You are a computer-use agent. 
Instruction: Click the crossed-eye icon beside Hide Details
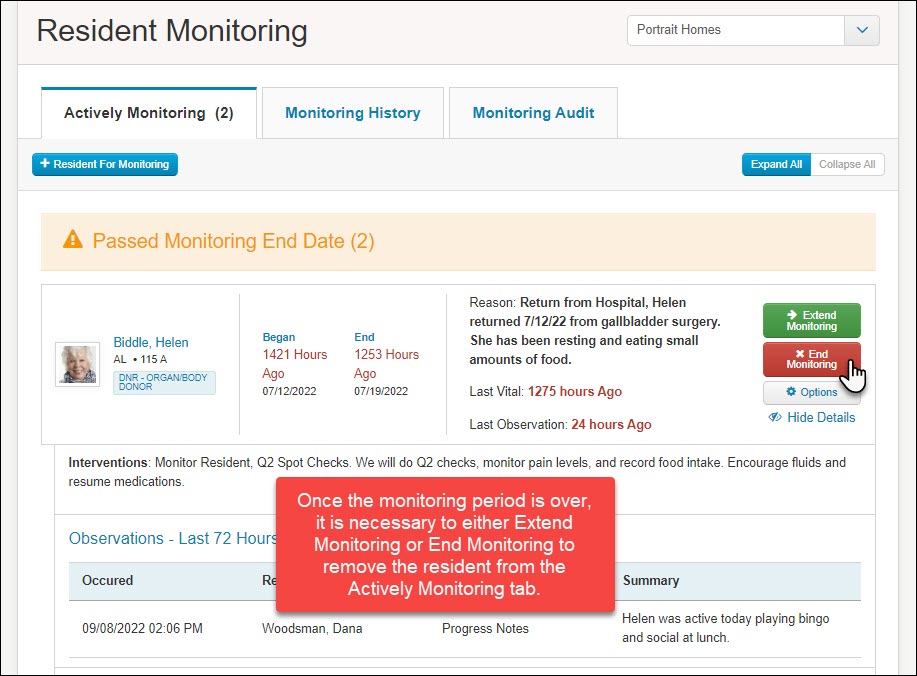[x=775, y=417]
